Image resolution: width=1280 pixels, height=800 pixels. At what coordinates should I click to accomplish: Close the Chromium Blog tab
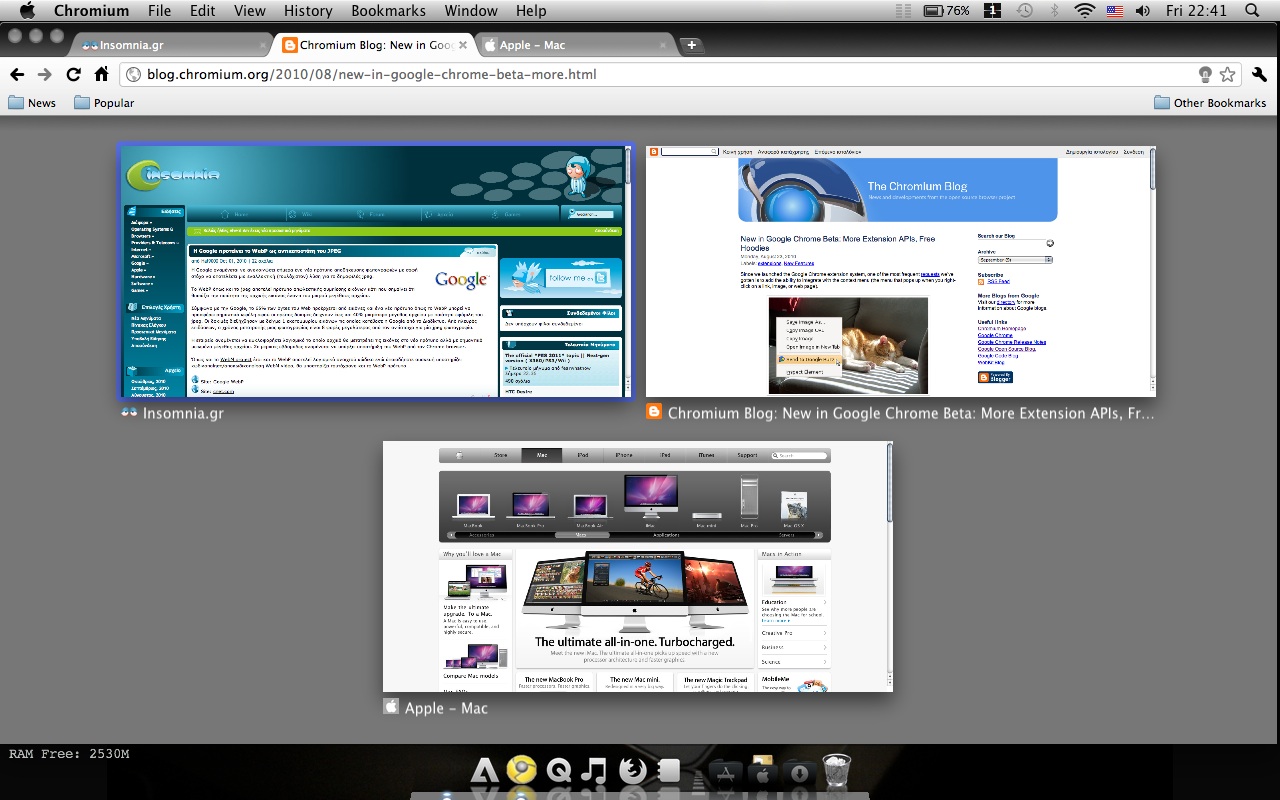(x=462, y=45)
